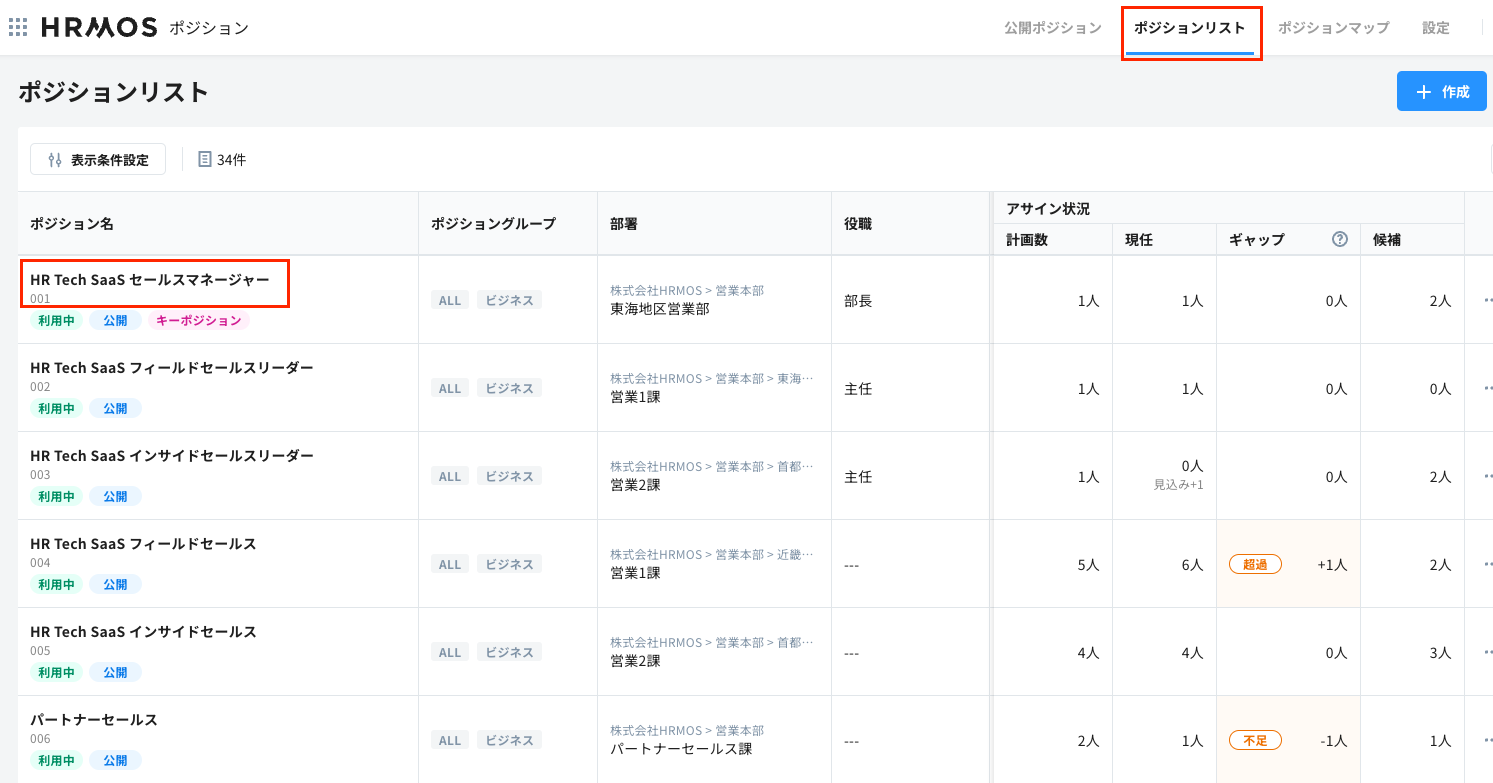This screenshot has height=783, width=1493.
Task: Click the blue 作成 button
Action: pyautogui.click(x=1441, y=92)
